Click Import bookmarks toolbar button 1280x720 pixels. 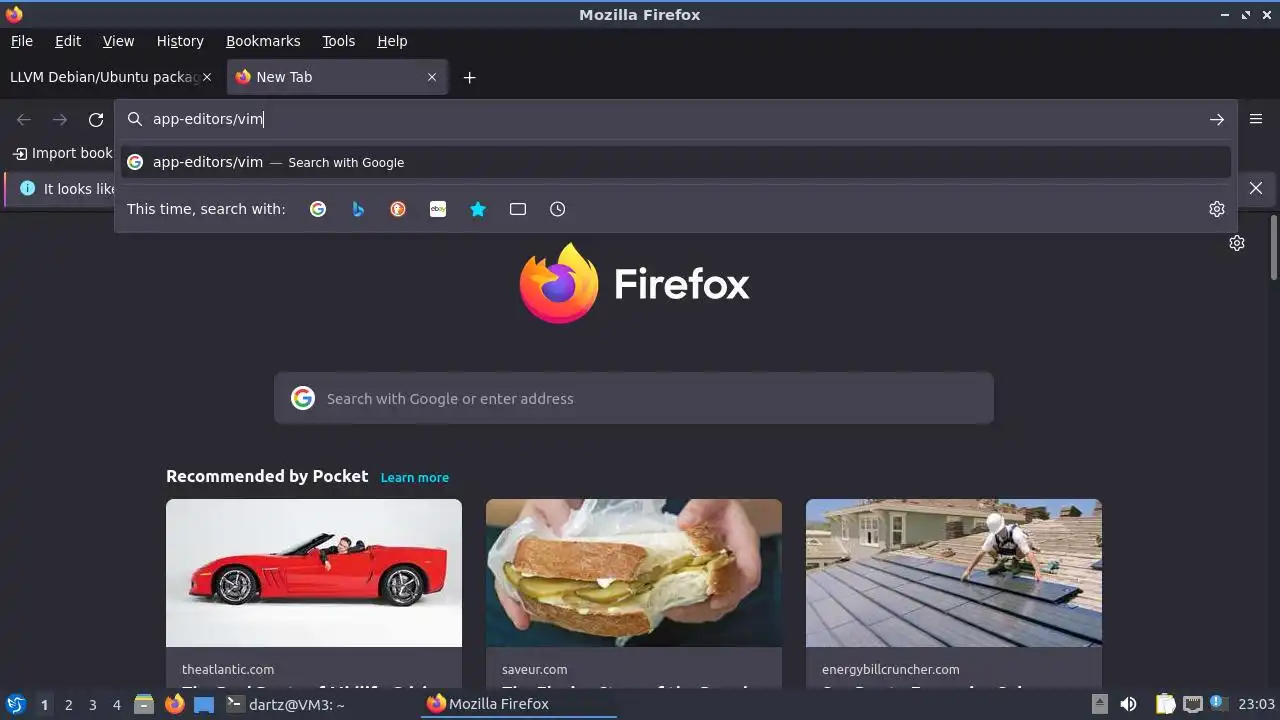point(62,153)
